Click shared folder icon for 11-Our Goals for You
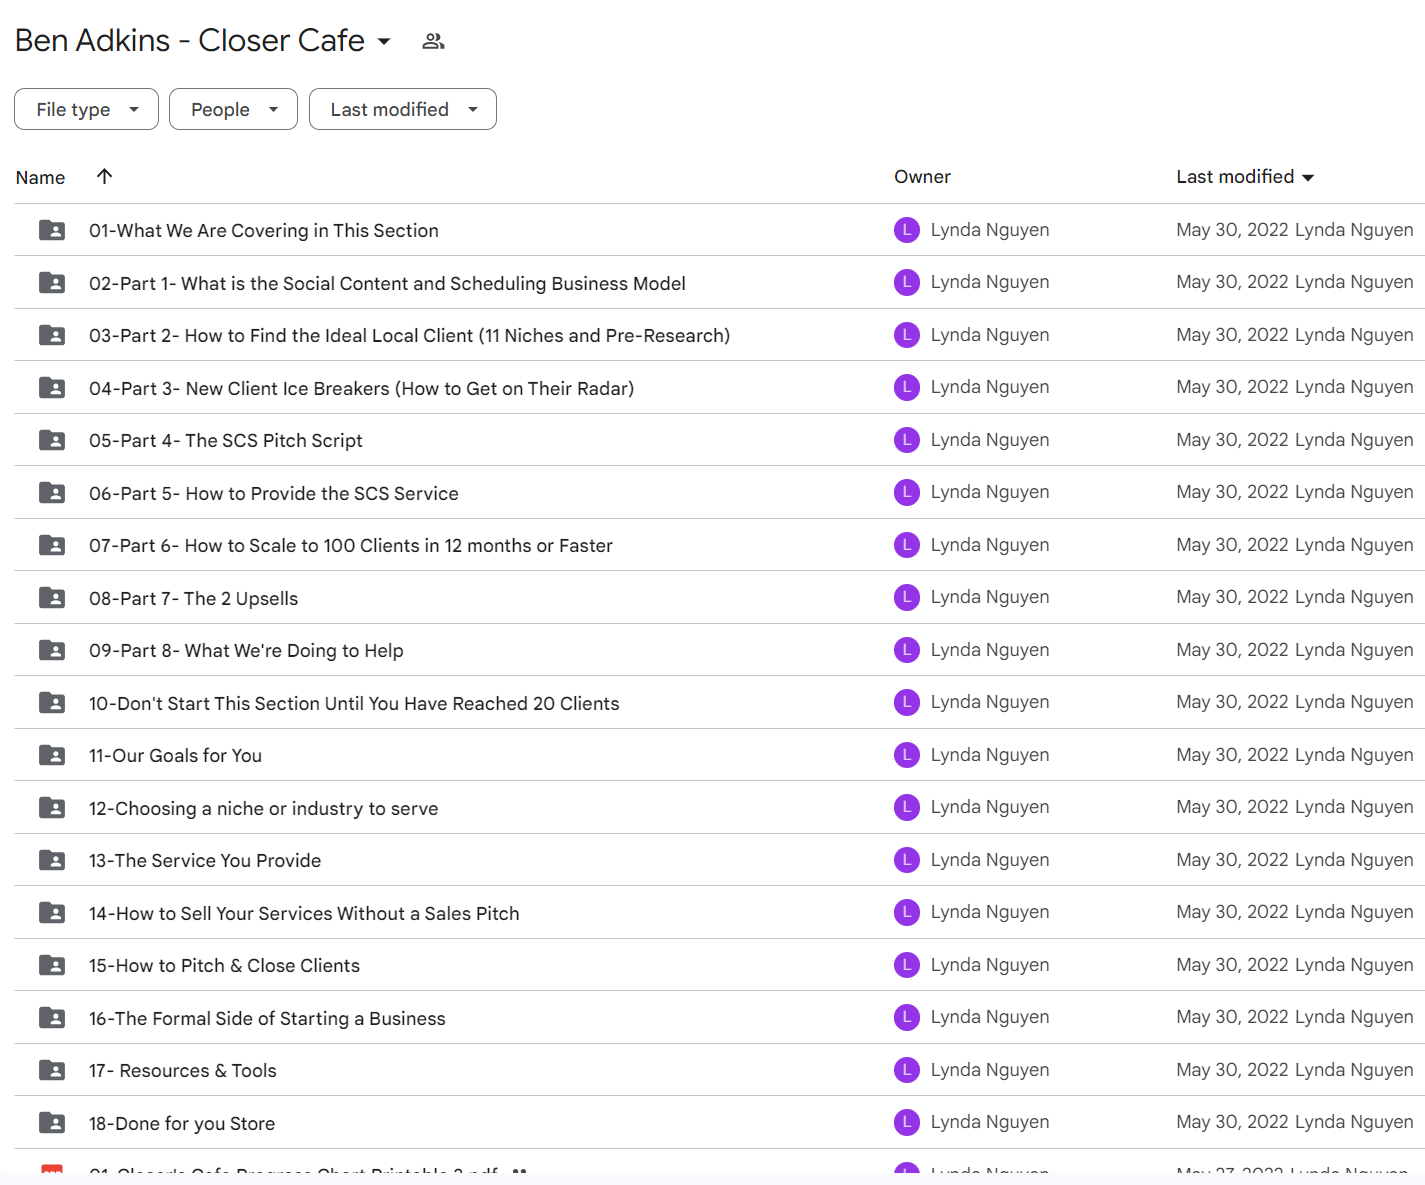1425x1185 pixels. (x=52, y=755)
